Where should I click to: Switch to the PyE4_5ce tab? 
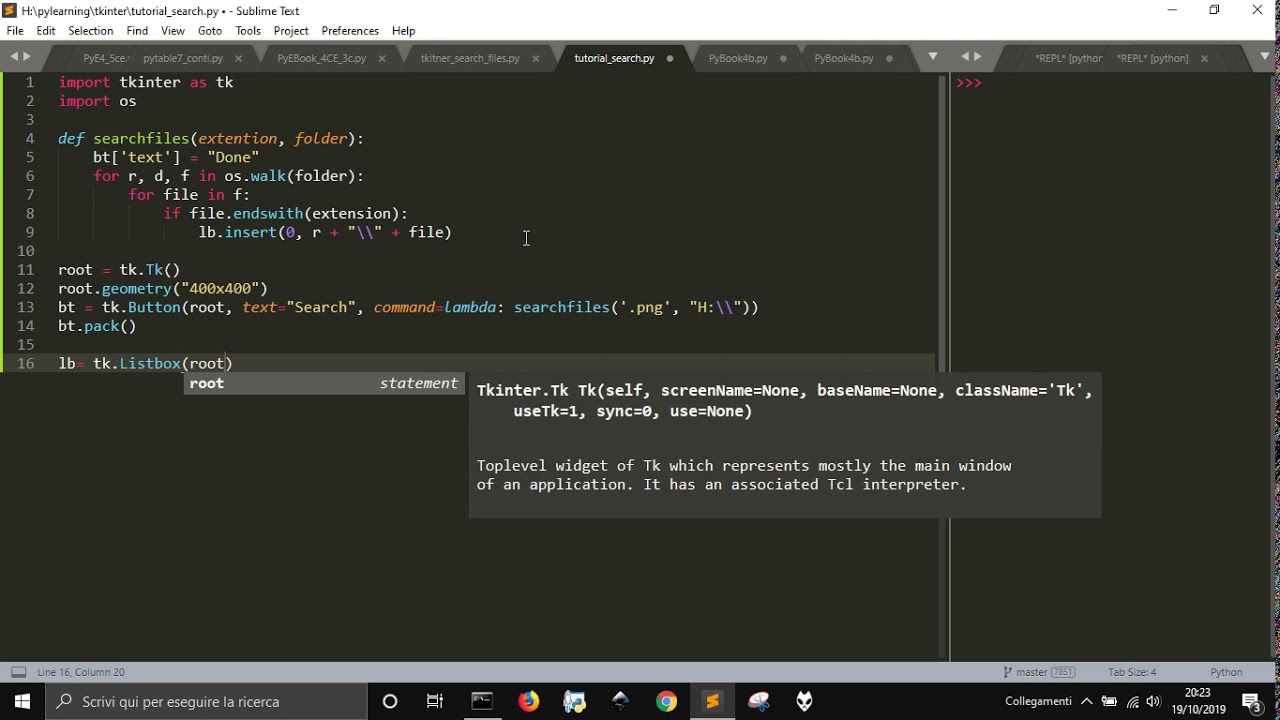coord(105,58)
